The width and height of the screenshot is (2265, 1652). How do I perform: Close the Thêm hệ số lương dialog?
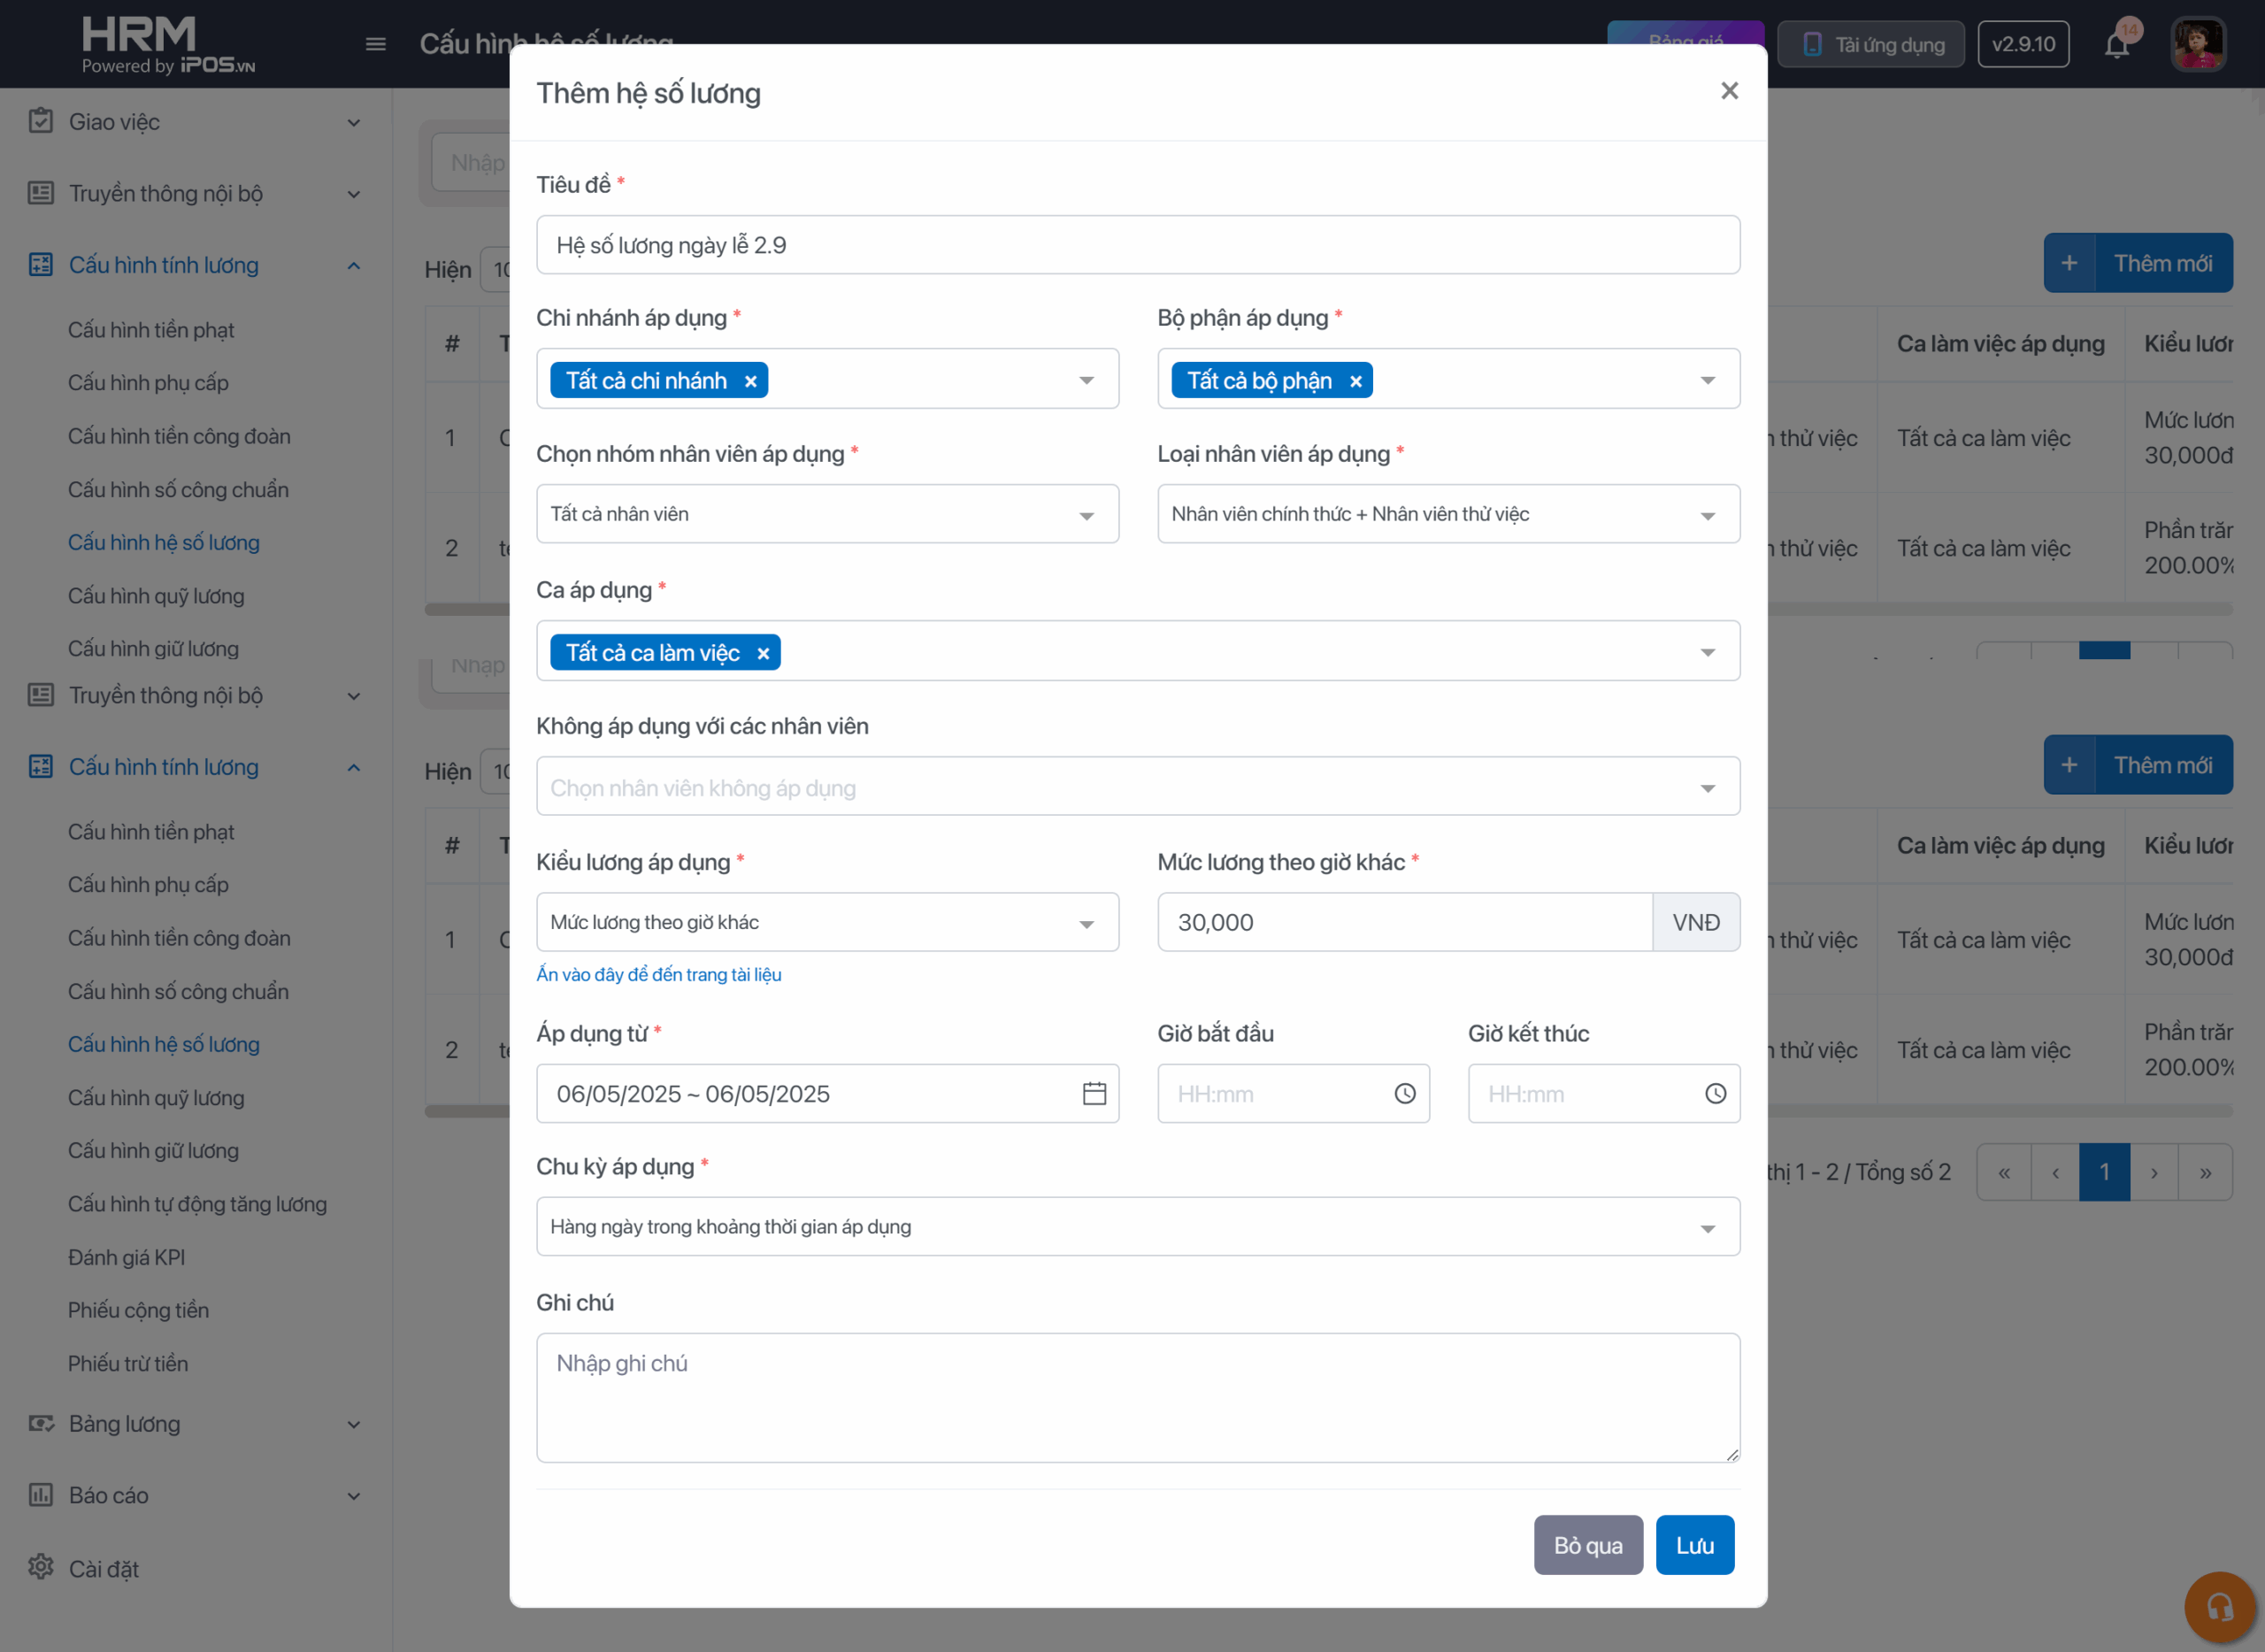pyautogui.click(x=1729, y=91)
